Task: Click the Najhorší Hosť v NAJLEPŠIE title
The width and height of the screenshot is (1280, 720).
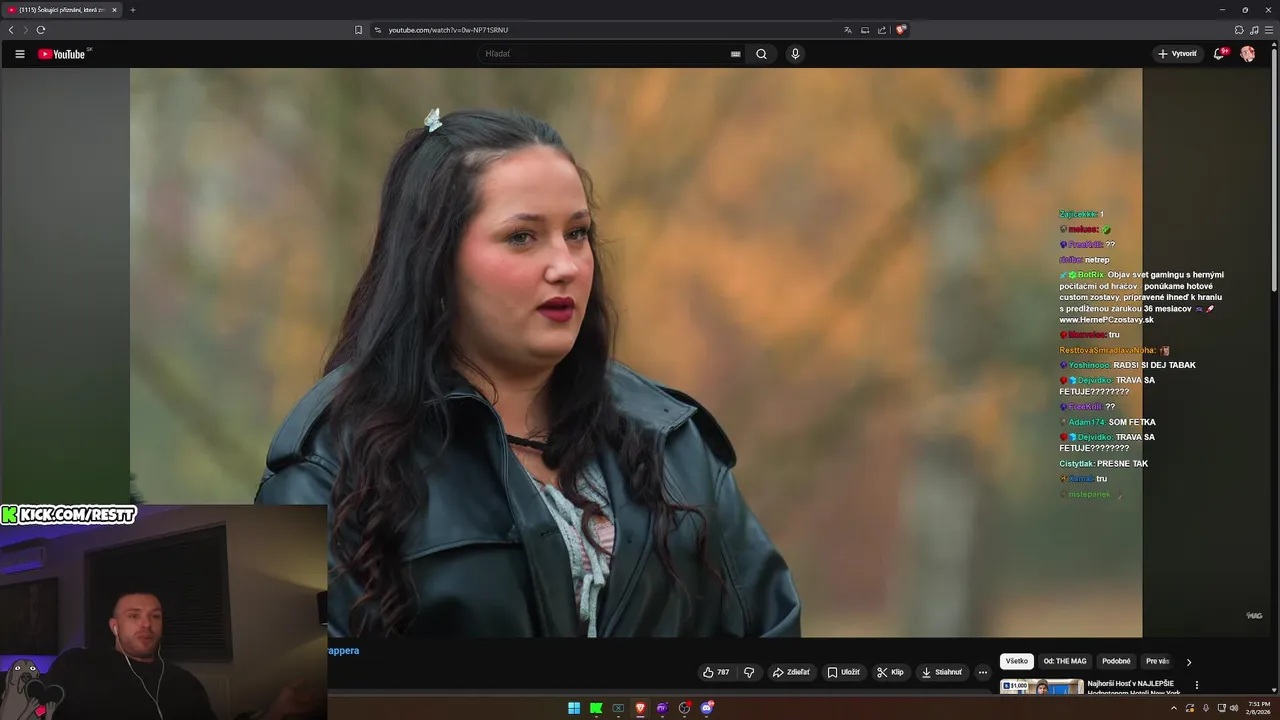Action: pos(1131,684)
